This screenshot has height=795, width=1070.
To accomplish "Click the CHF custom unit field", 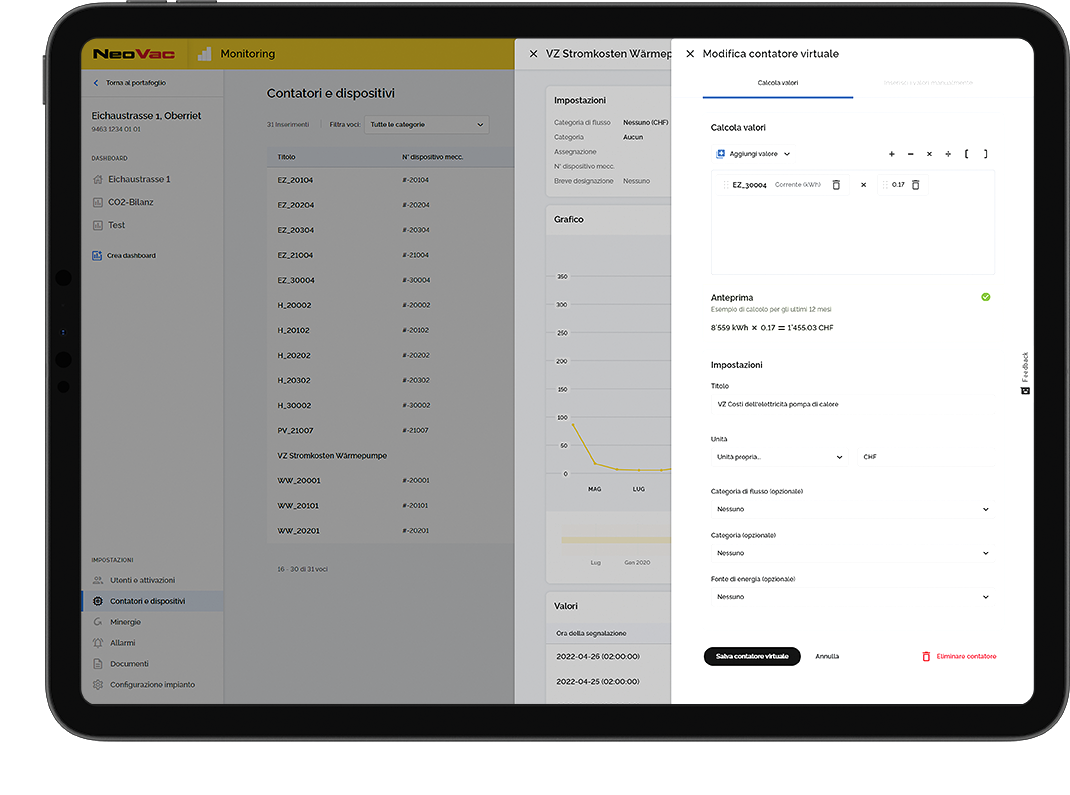I will (925, 457).
